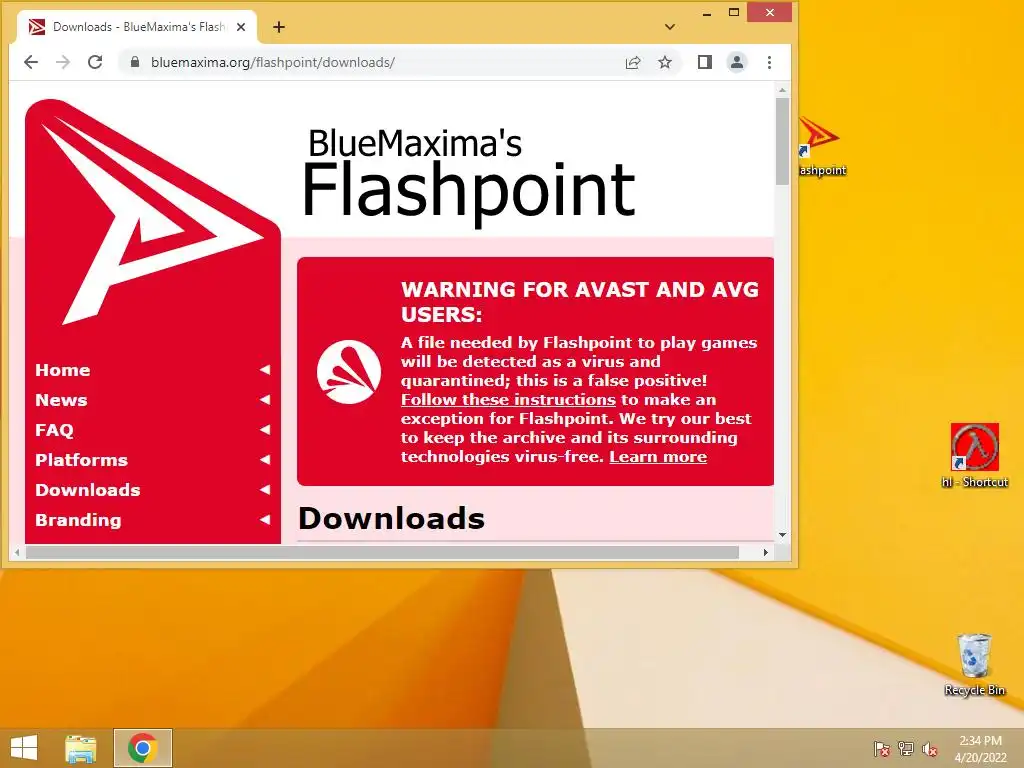Click the Chrome taskbar icon
Viewport: 1024px width, 768px height.
(143, 748)
